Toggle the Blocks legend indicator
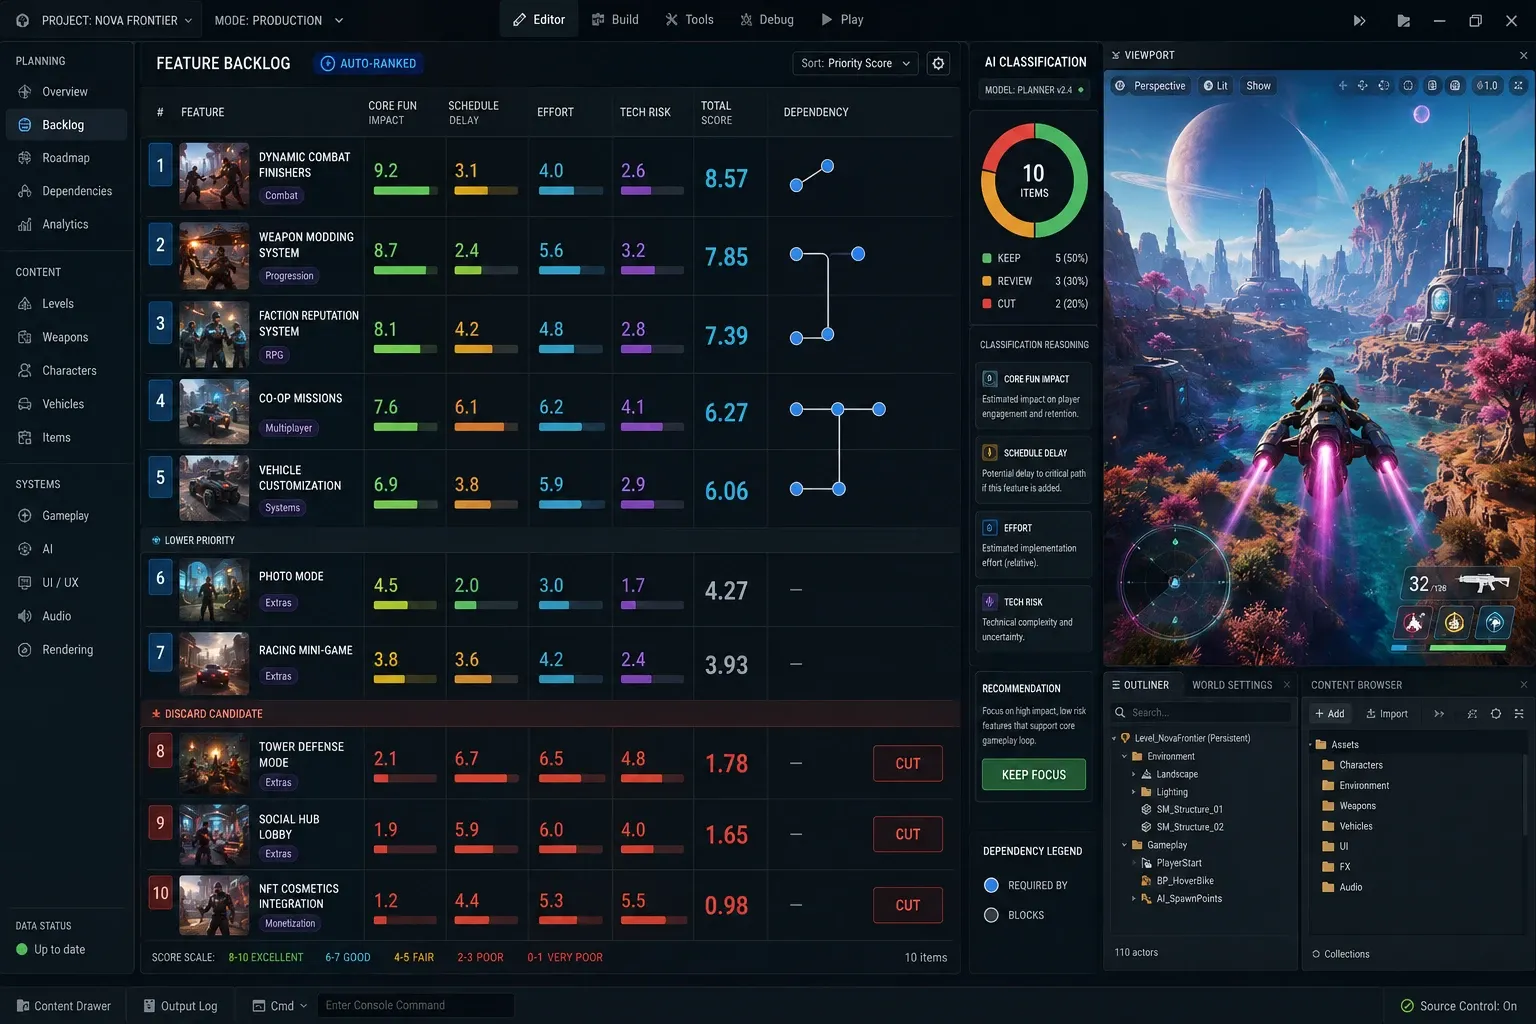This screenshot has height=1024, width=1536. click(991, 915)
